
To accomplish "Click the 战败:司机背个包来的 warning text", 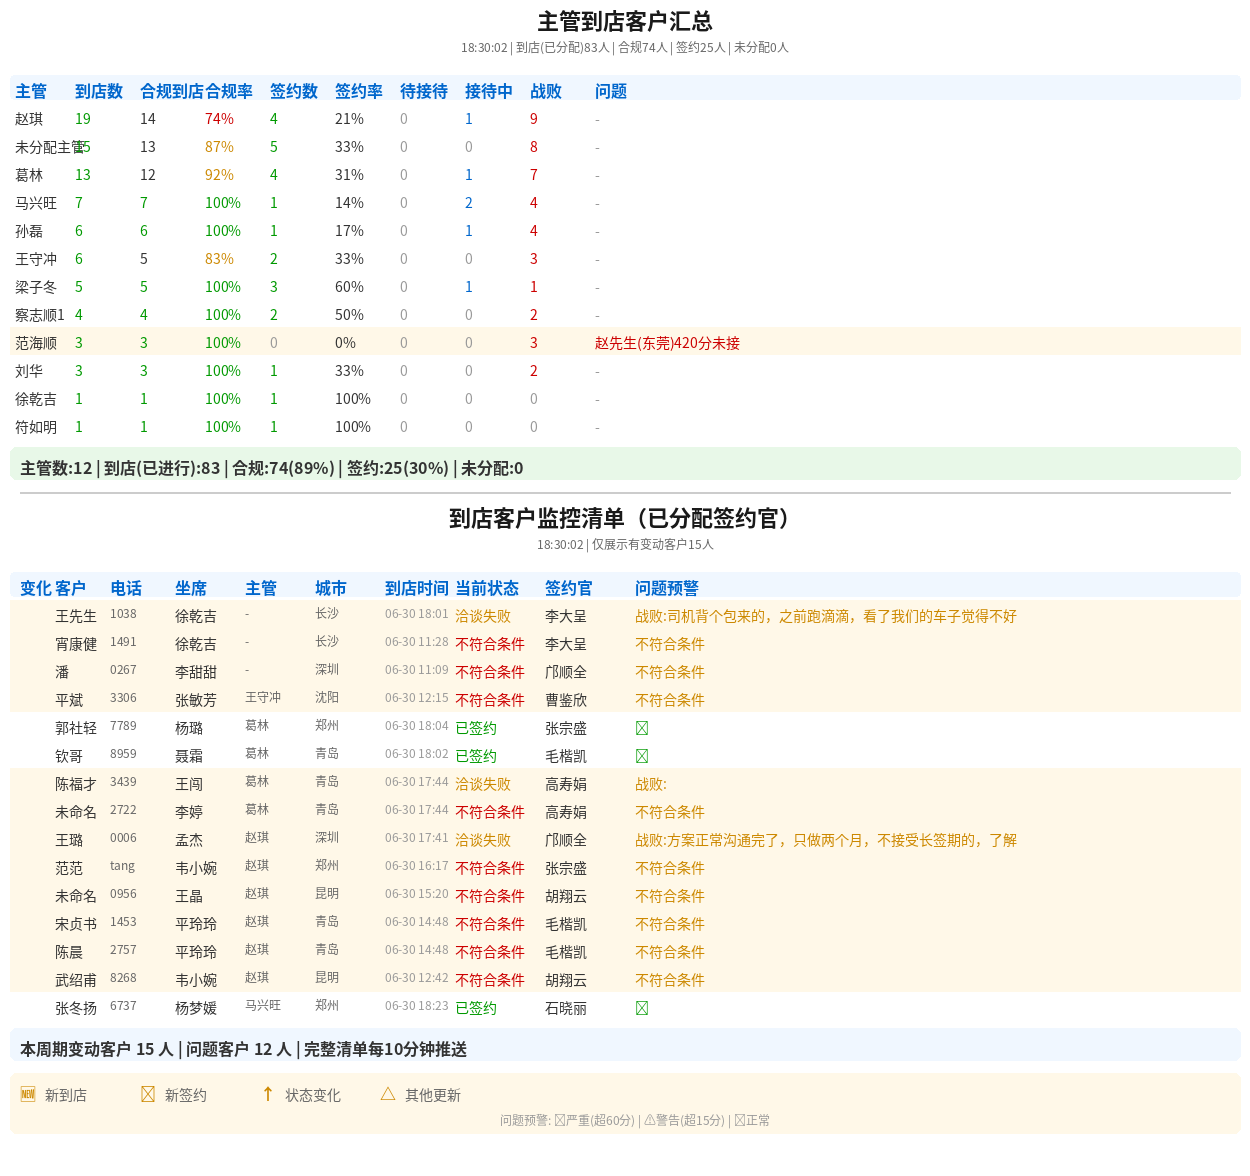I will [826, 616].
